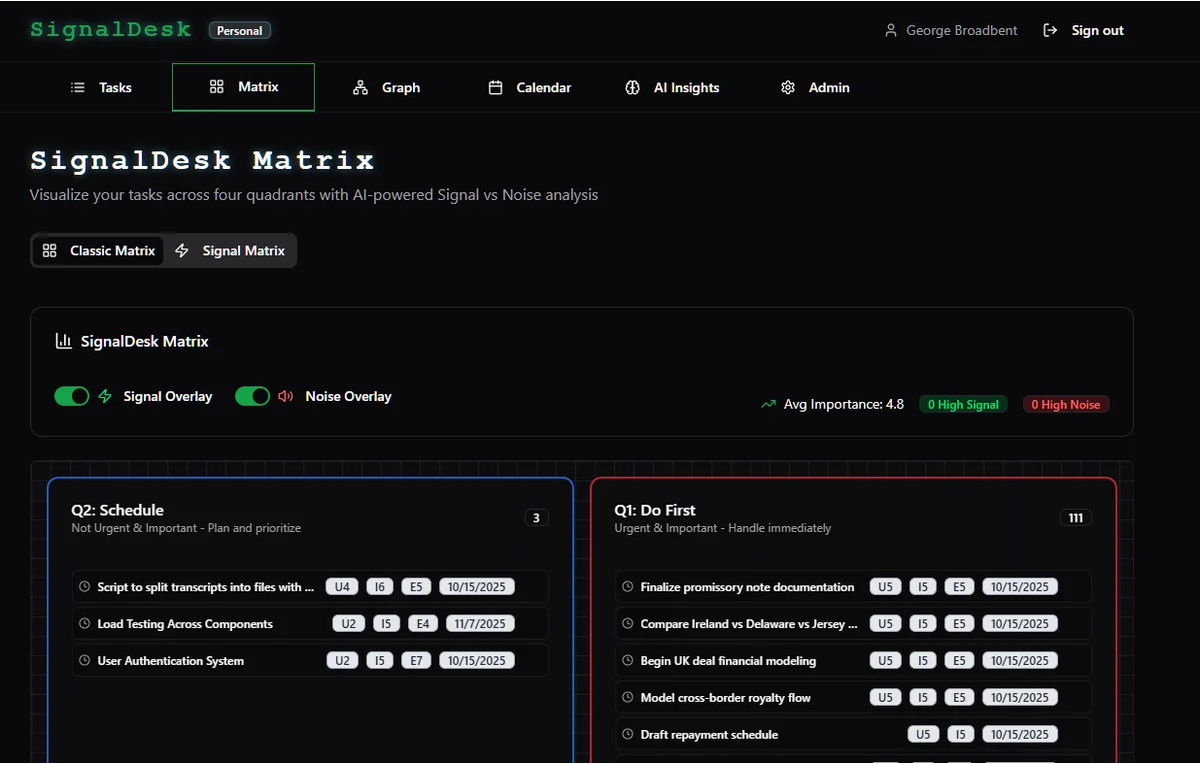Click the 0 High Noise badge
This screenshot has height=764, width=1200.
1066,405
